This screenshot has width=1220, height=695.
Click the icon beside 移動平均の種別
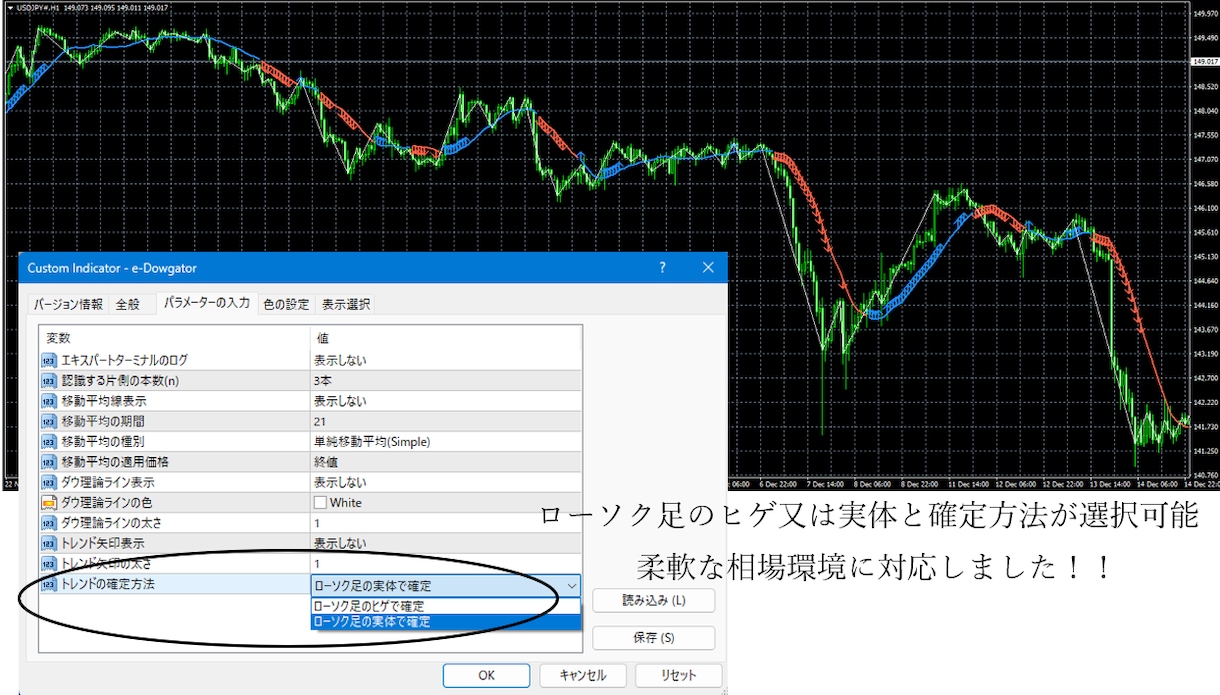(x=49, y=441)
